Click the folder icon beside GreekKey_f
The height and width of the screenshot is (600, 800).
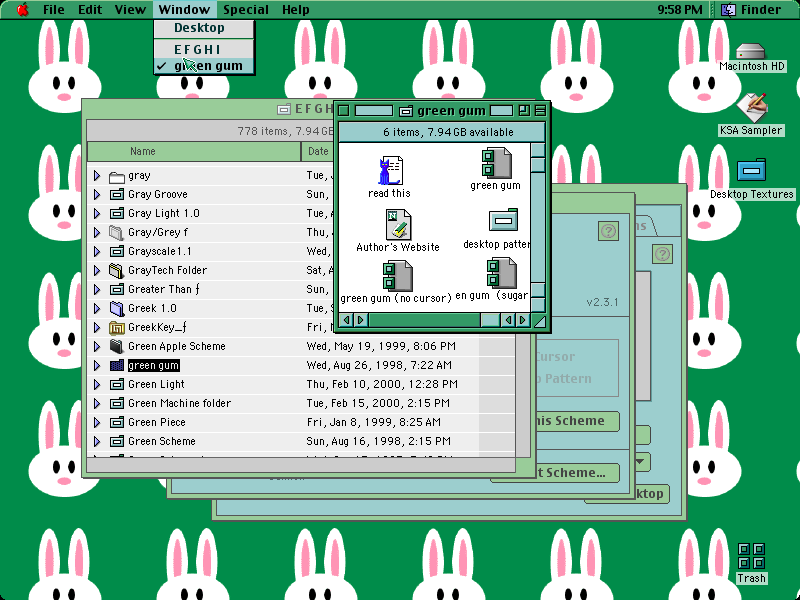[117, 328]
